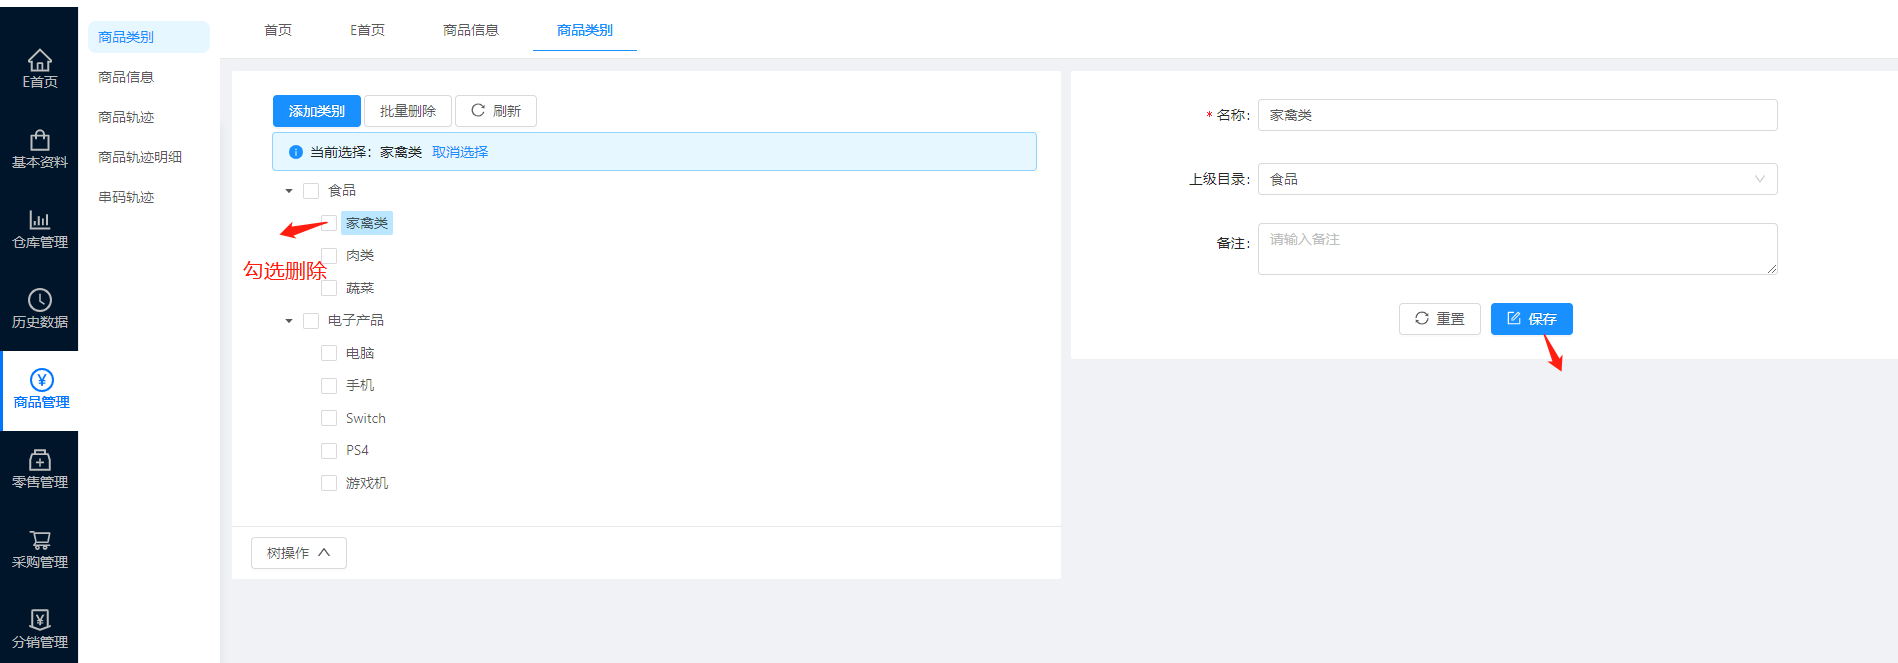
Task: Switch to the 首页 tab
Action: click(278, 30)
